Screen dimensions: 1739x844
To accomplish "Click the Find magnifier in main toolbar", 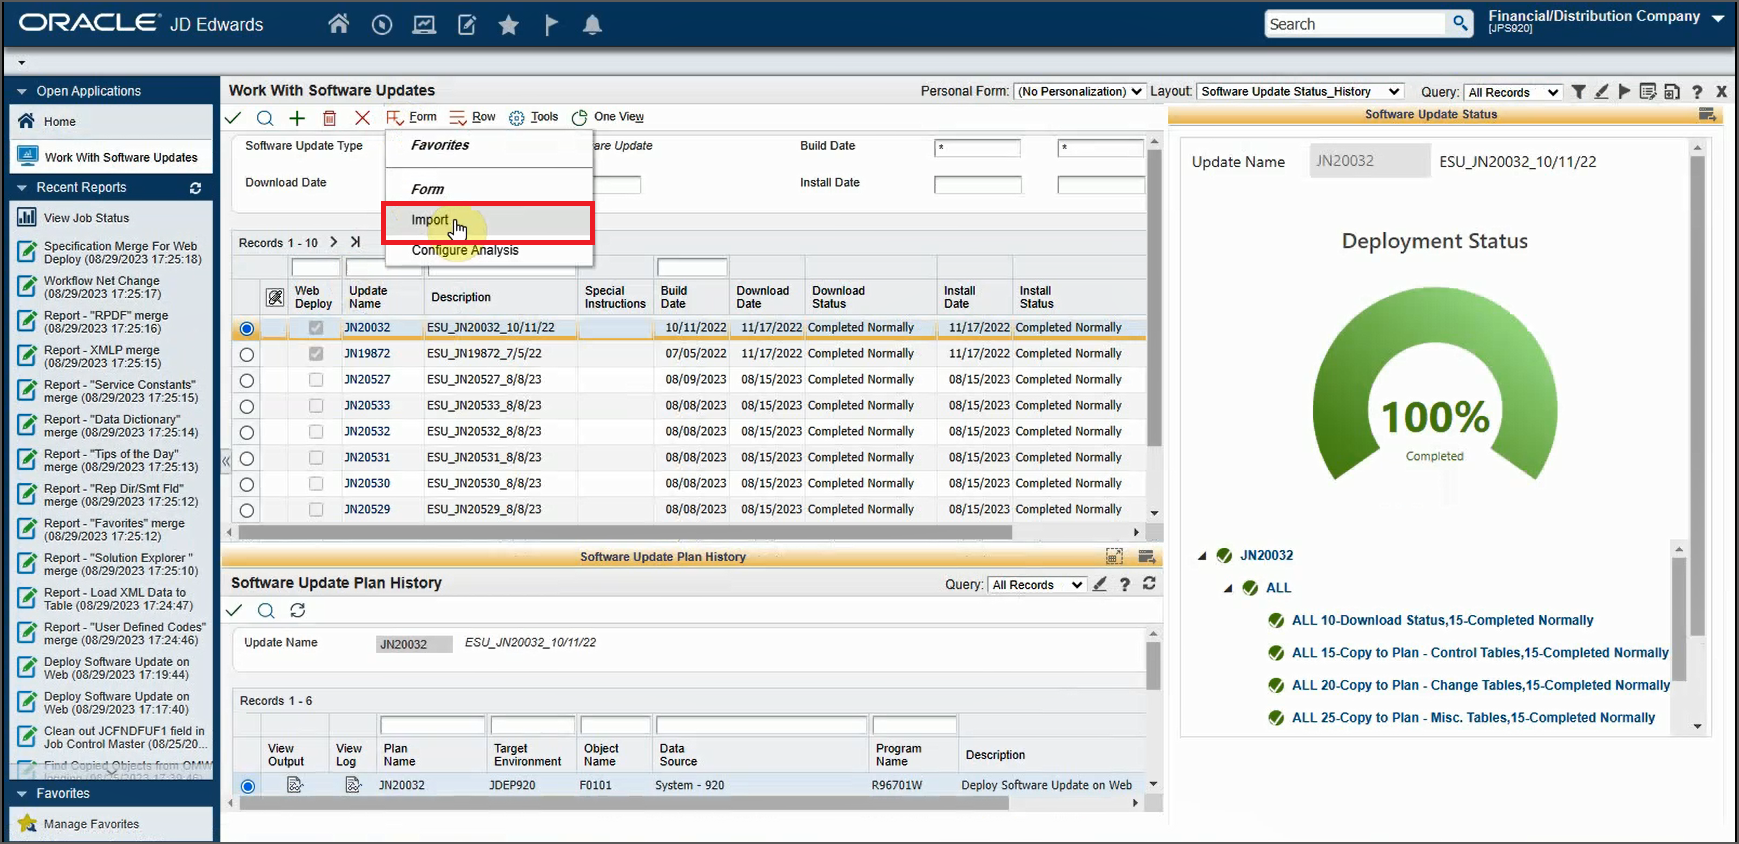I will [265, 118].
